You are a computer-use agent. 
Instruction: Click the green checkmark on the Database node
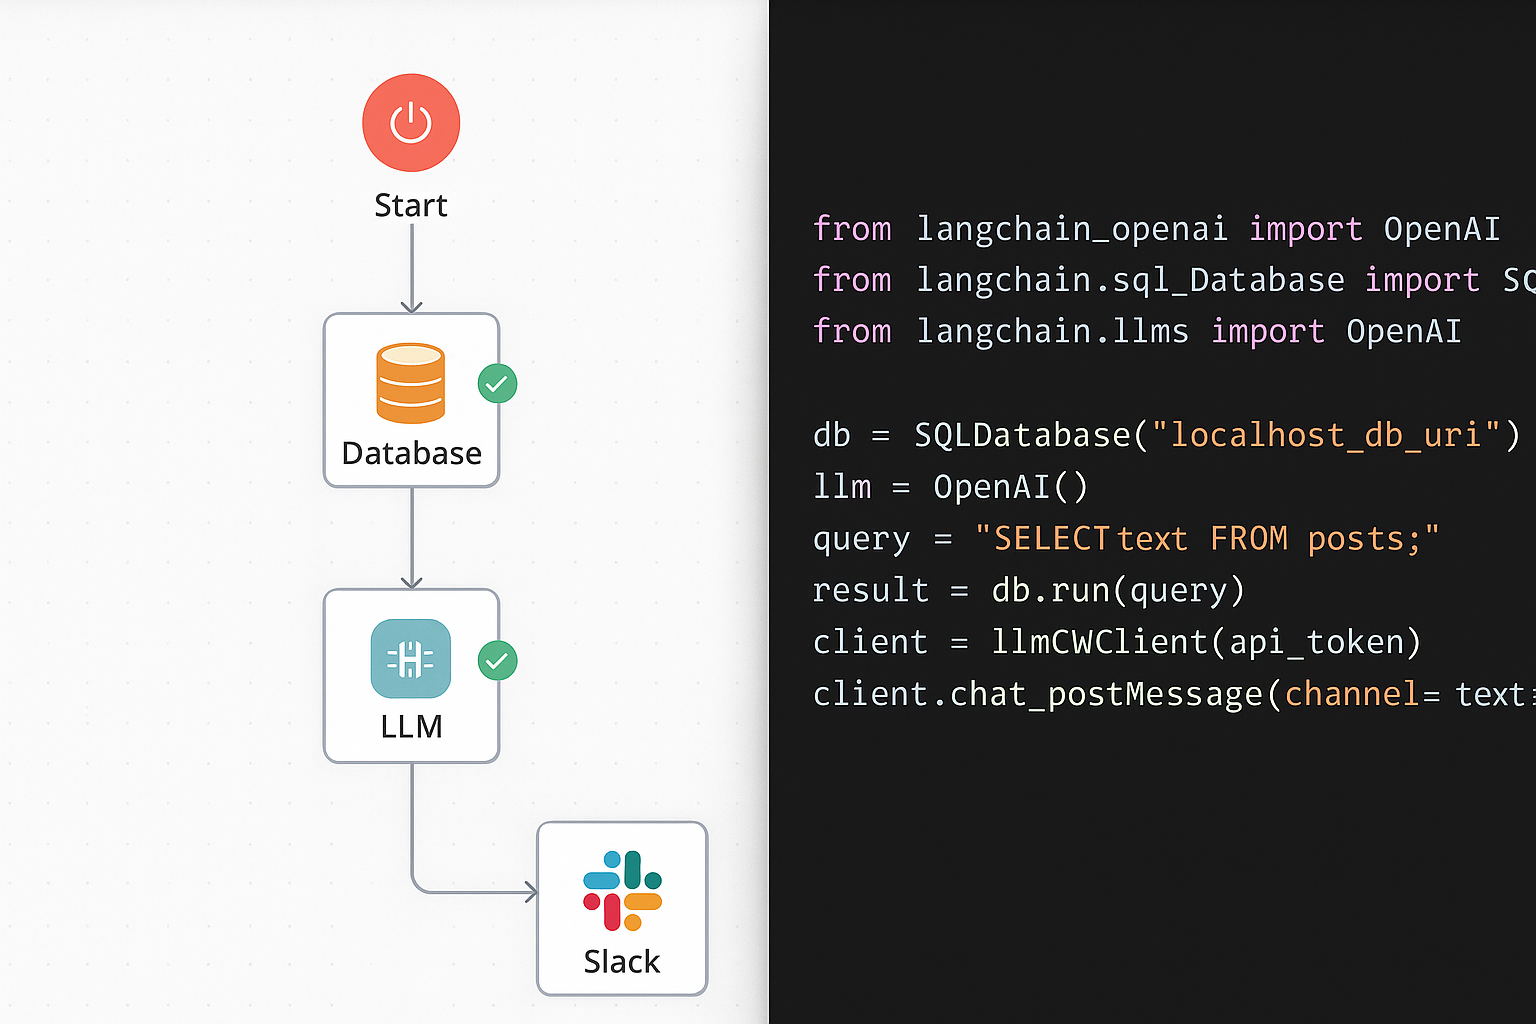click(x=497, y=384)
